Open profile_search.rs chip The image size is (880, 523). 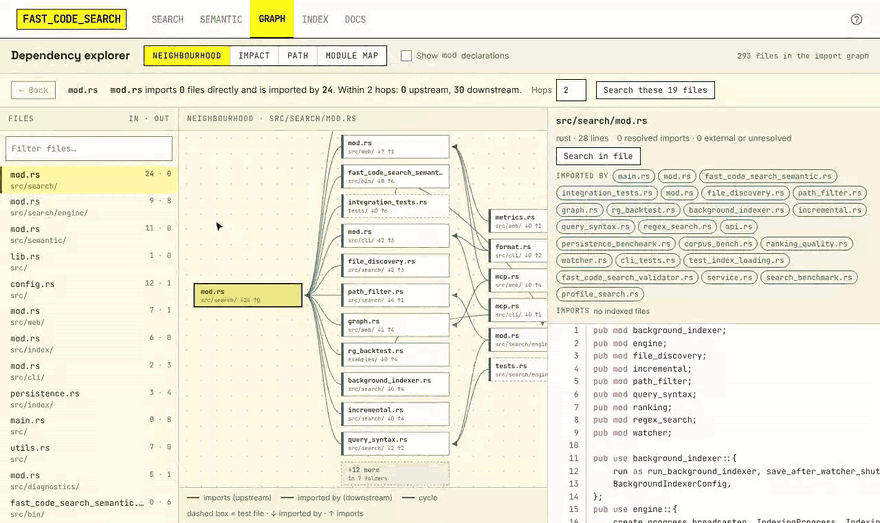pos(600,294)
